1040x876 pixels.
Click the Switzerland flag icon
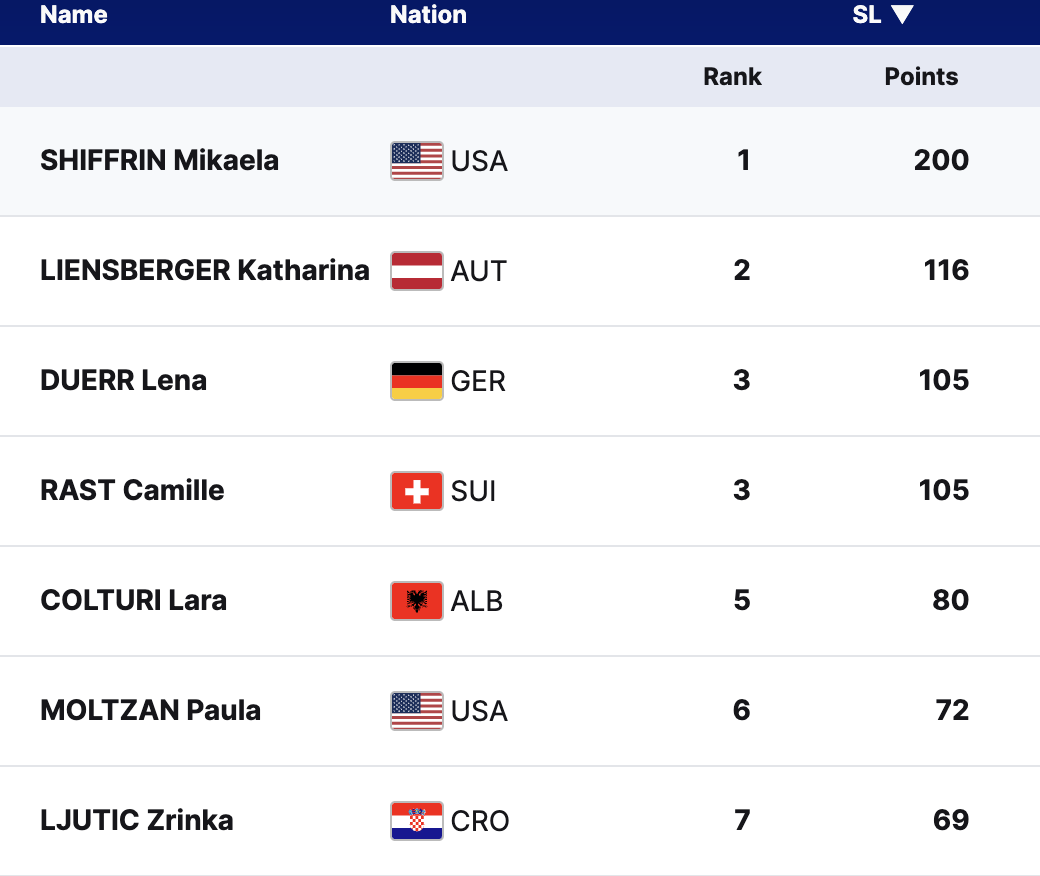click(x=416, y=491)
